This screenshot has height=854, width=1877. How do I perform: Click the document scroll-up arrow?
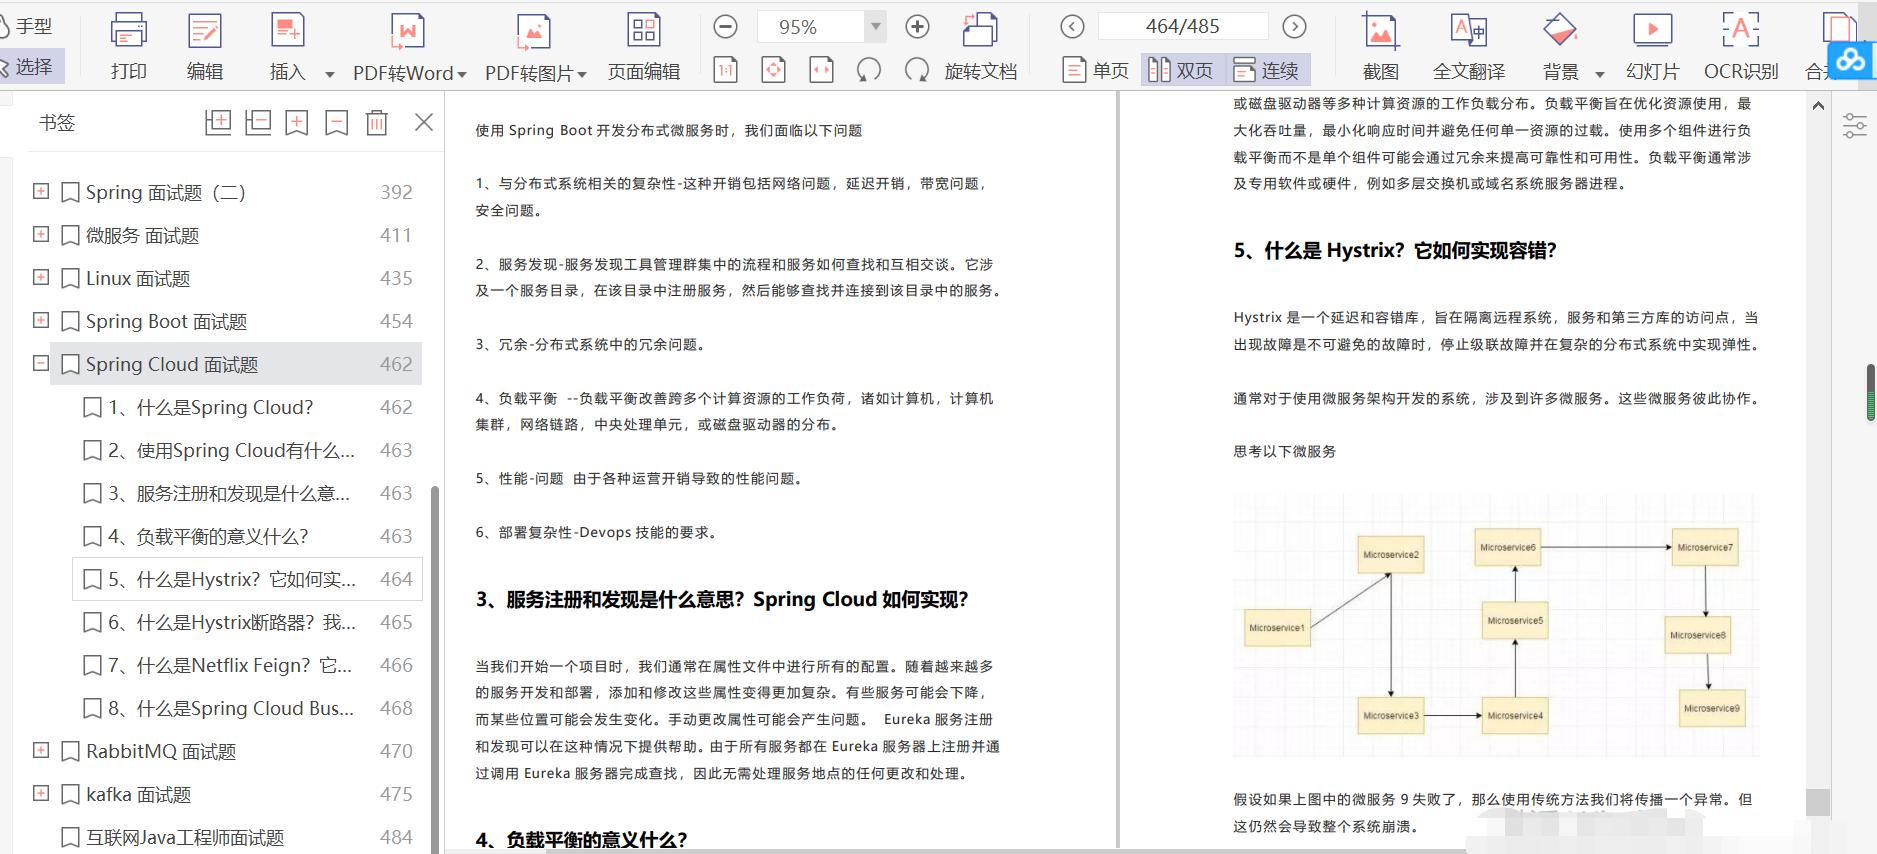pos(1818,105)
